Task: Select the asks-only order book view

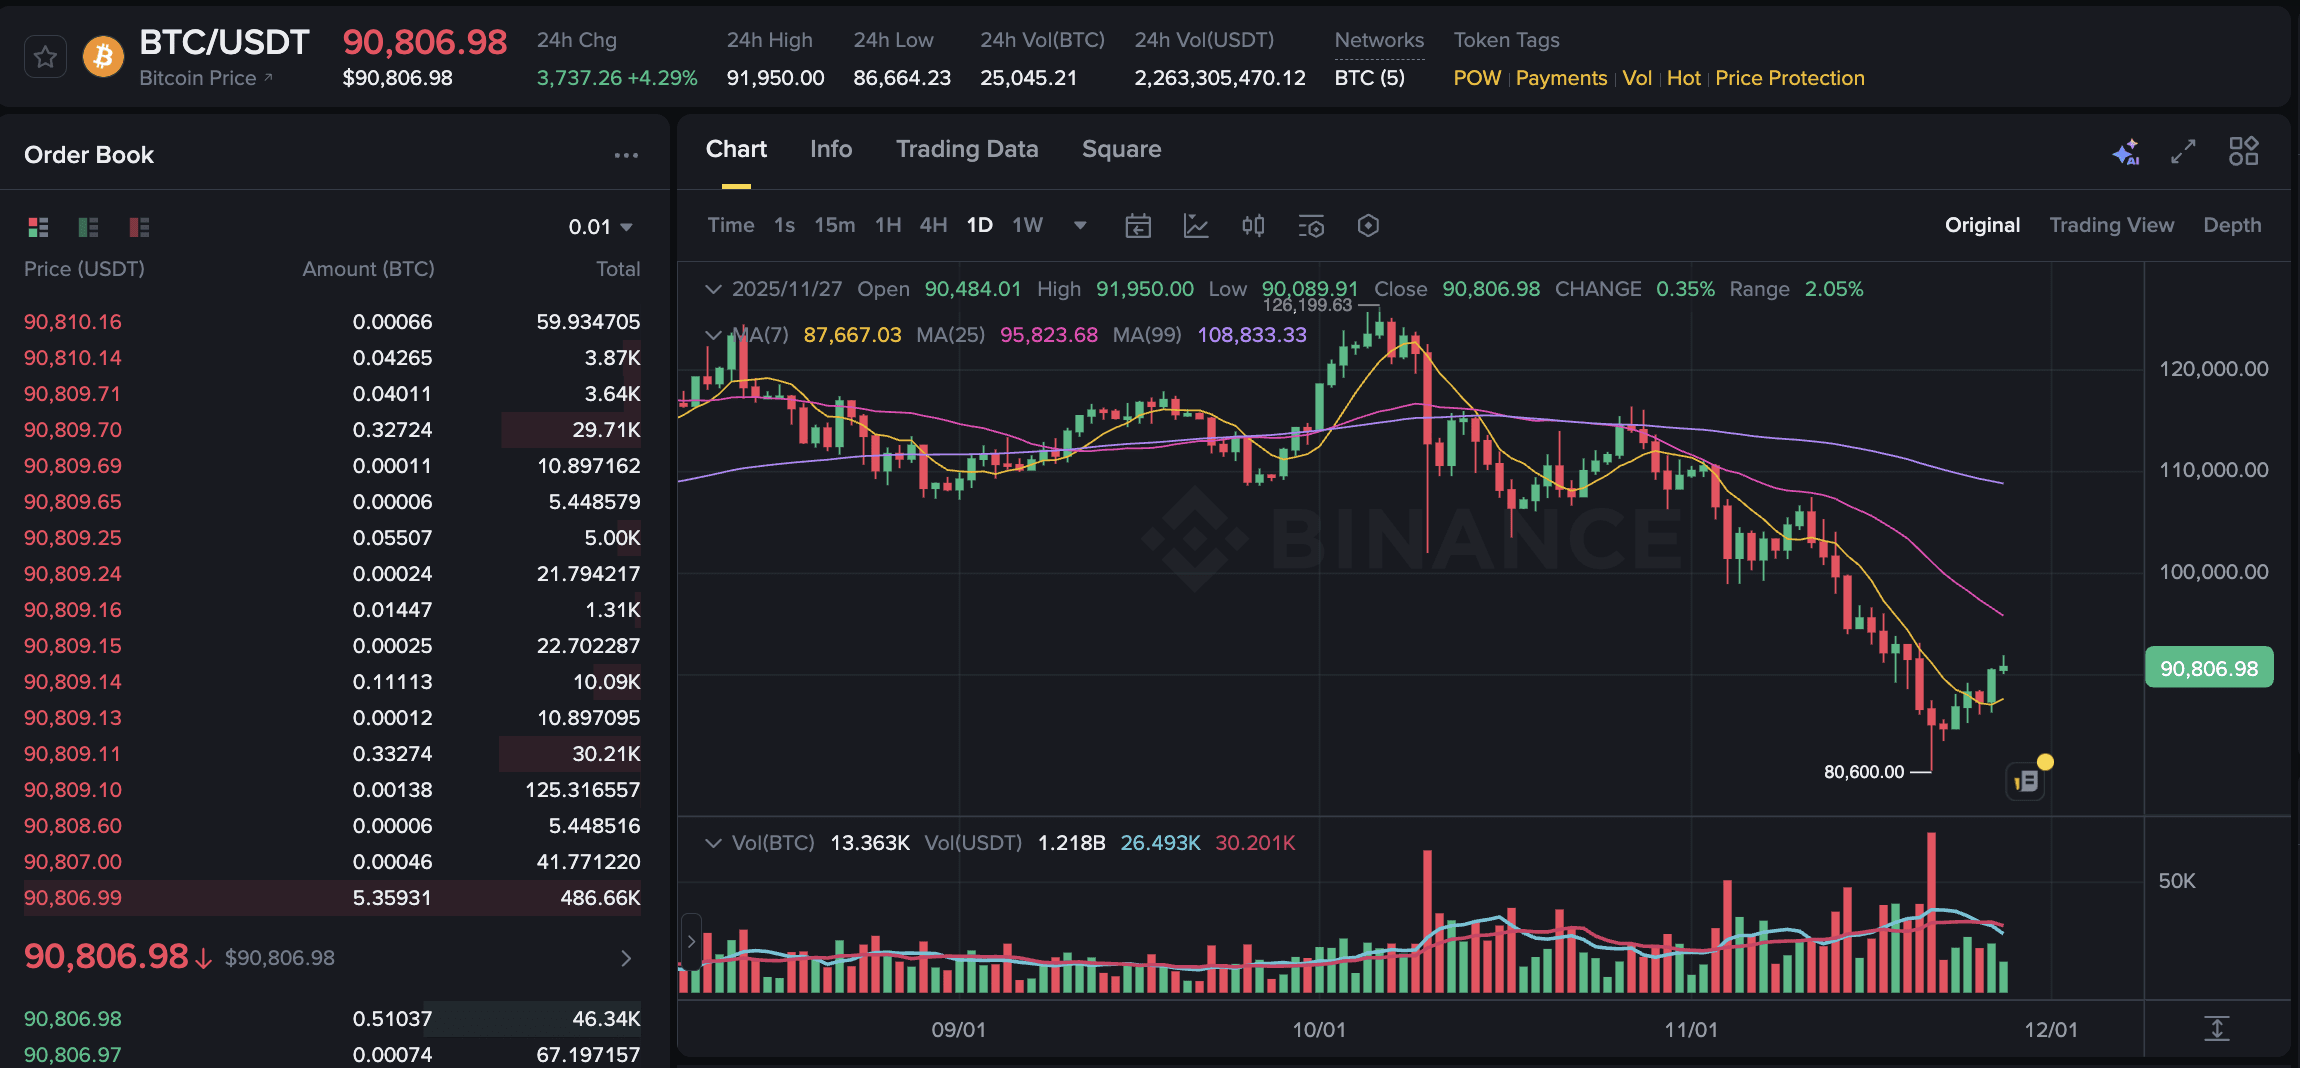Action: (x=137, y=227)
